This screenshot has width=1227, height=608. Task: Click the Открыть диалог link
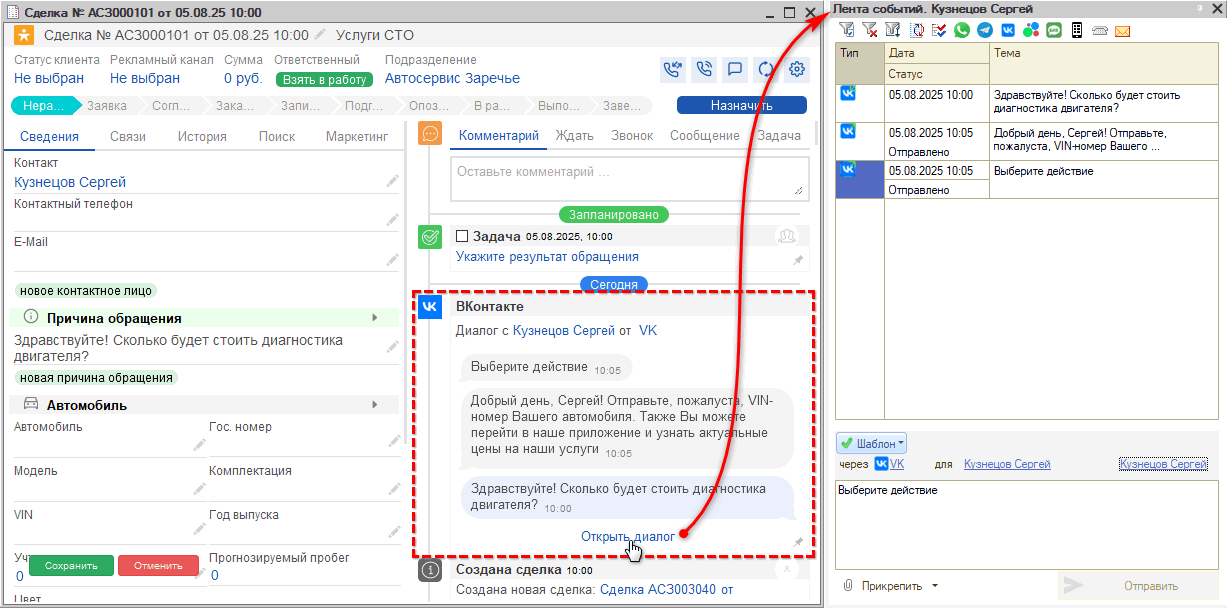pos(628,537)
